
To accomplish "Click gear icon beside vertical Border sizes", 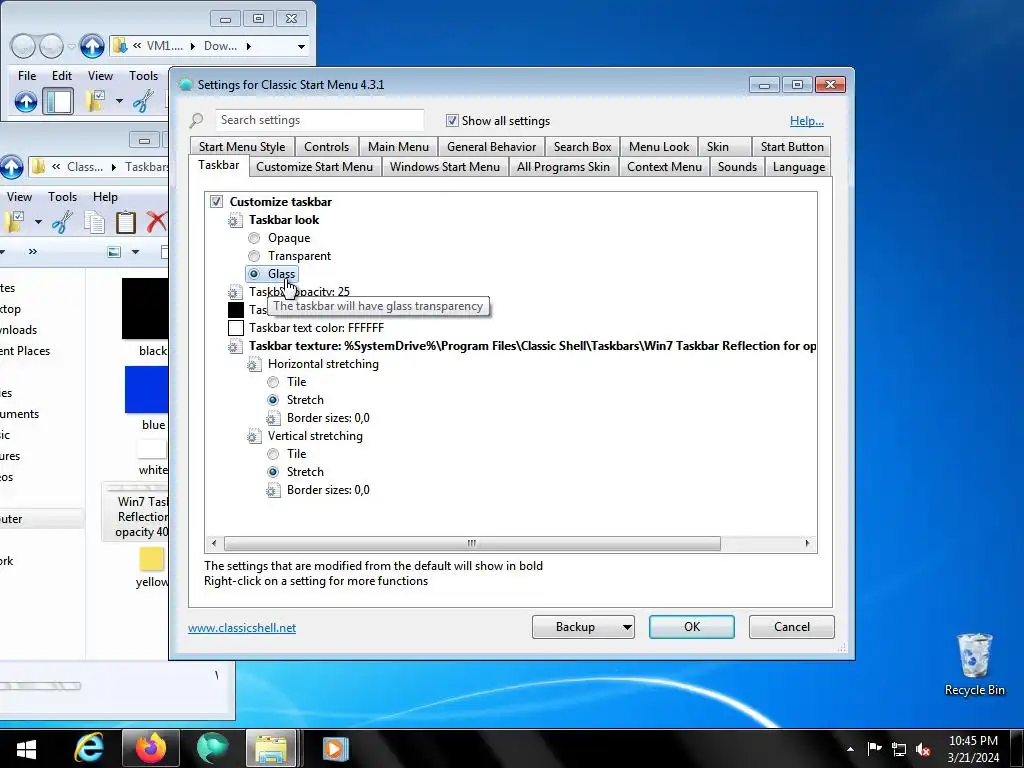I will click(x=273, y=490).
